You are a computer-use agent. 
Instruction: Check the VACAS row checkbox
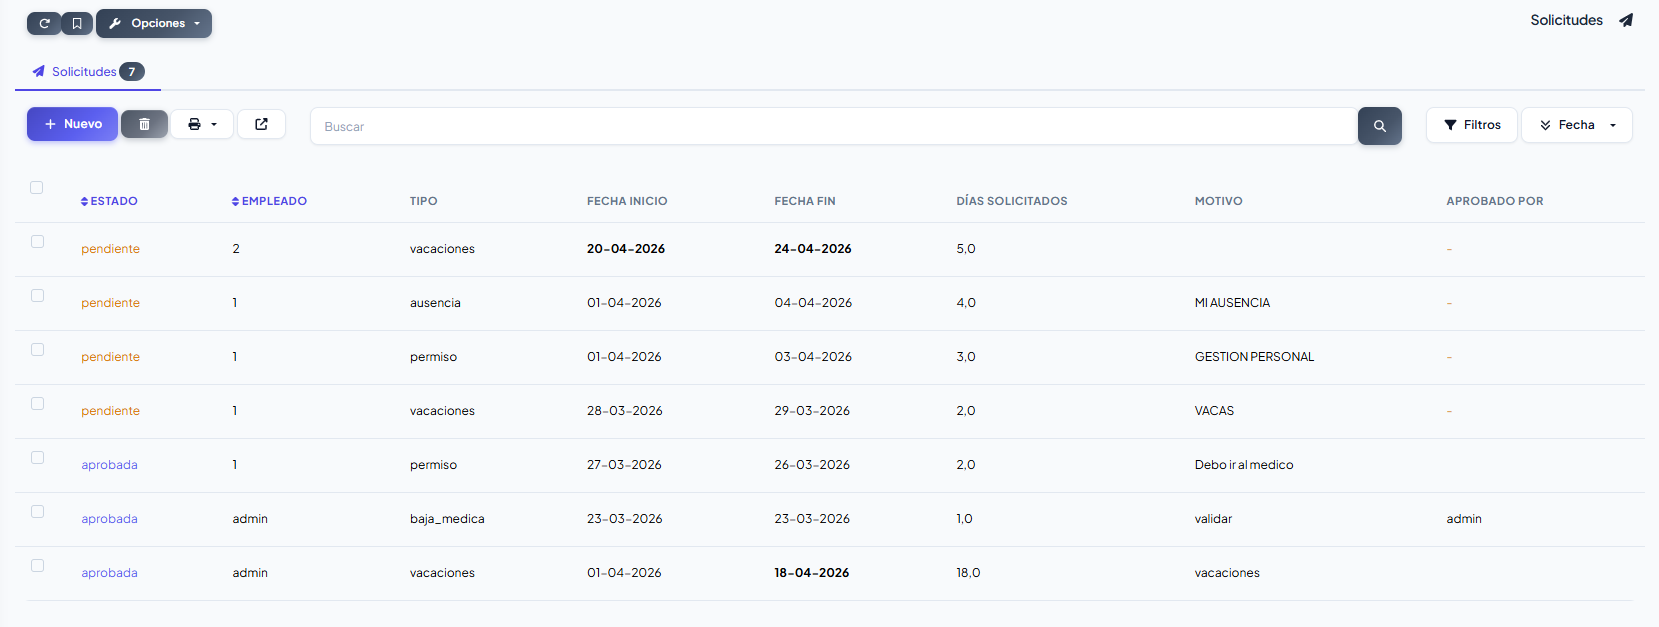pos(37,403)
